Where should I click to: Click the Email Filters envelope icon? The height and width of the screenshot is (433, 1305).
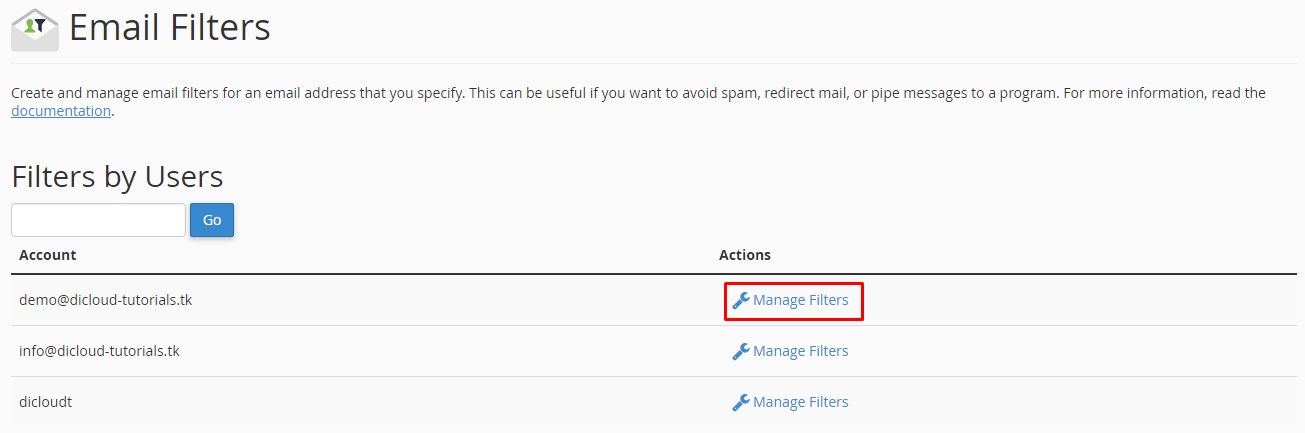pos(35,29)
